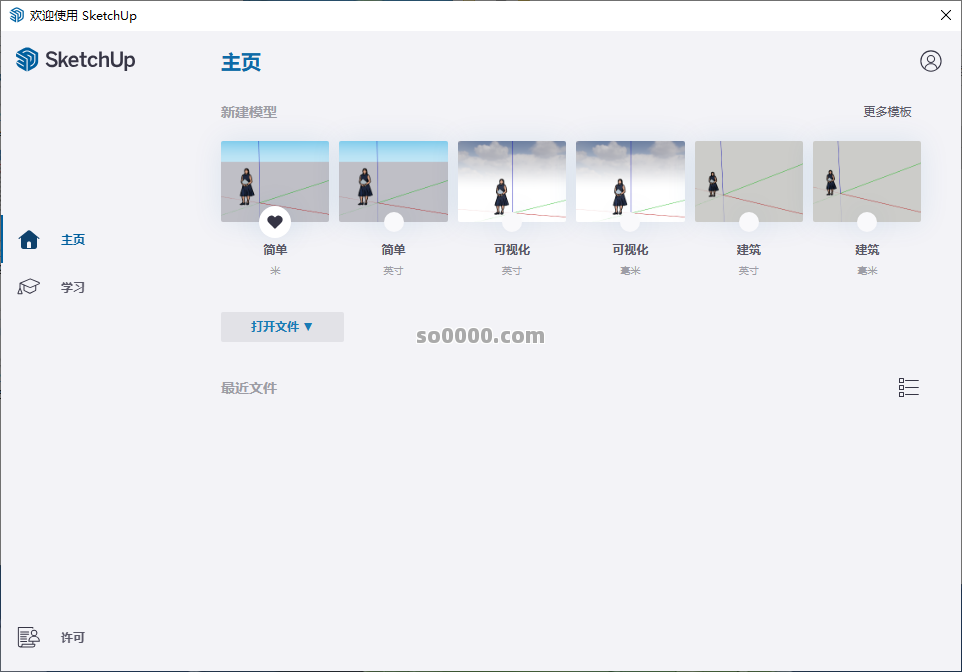
Task: Click the welcome window title bar SketchUp icon
Action: 14,15
